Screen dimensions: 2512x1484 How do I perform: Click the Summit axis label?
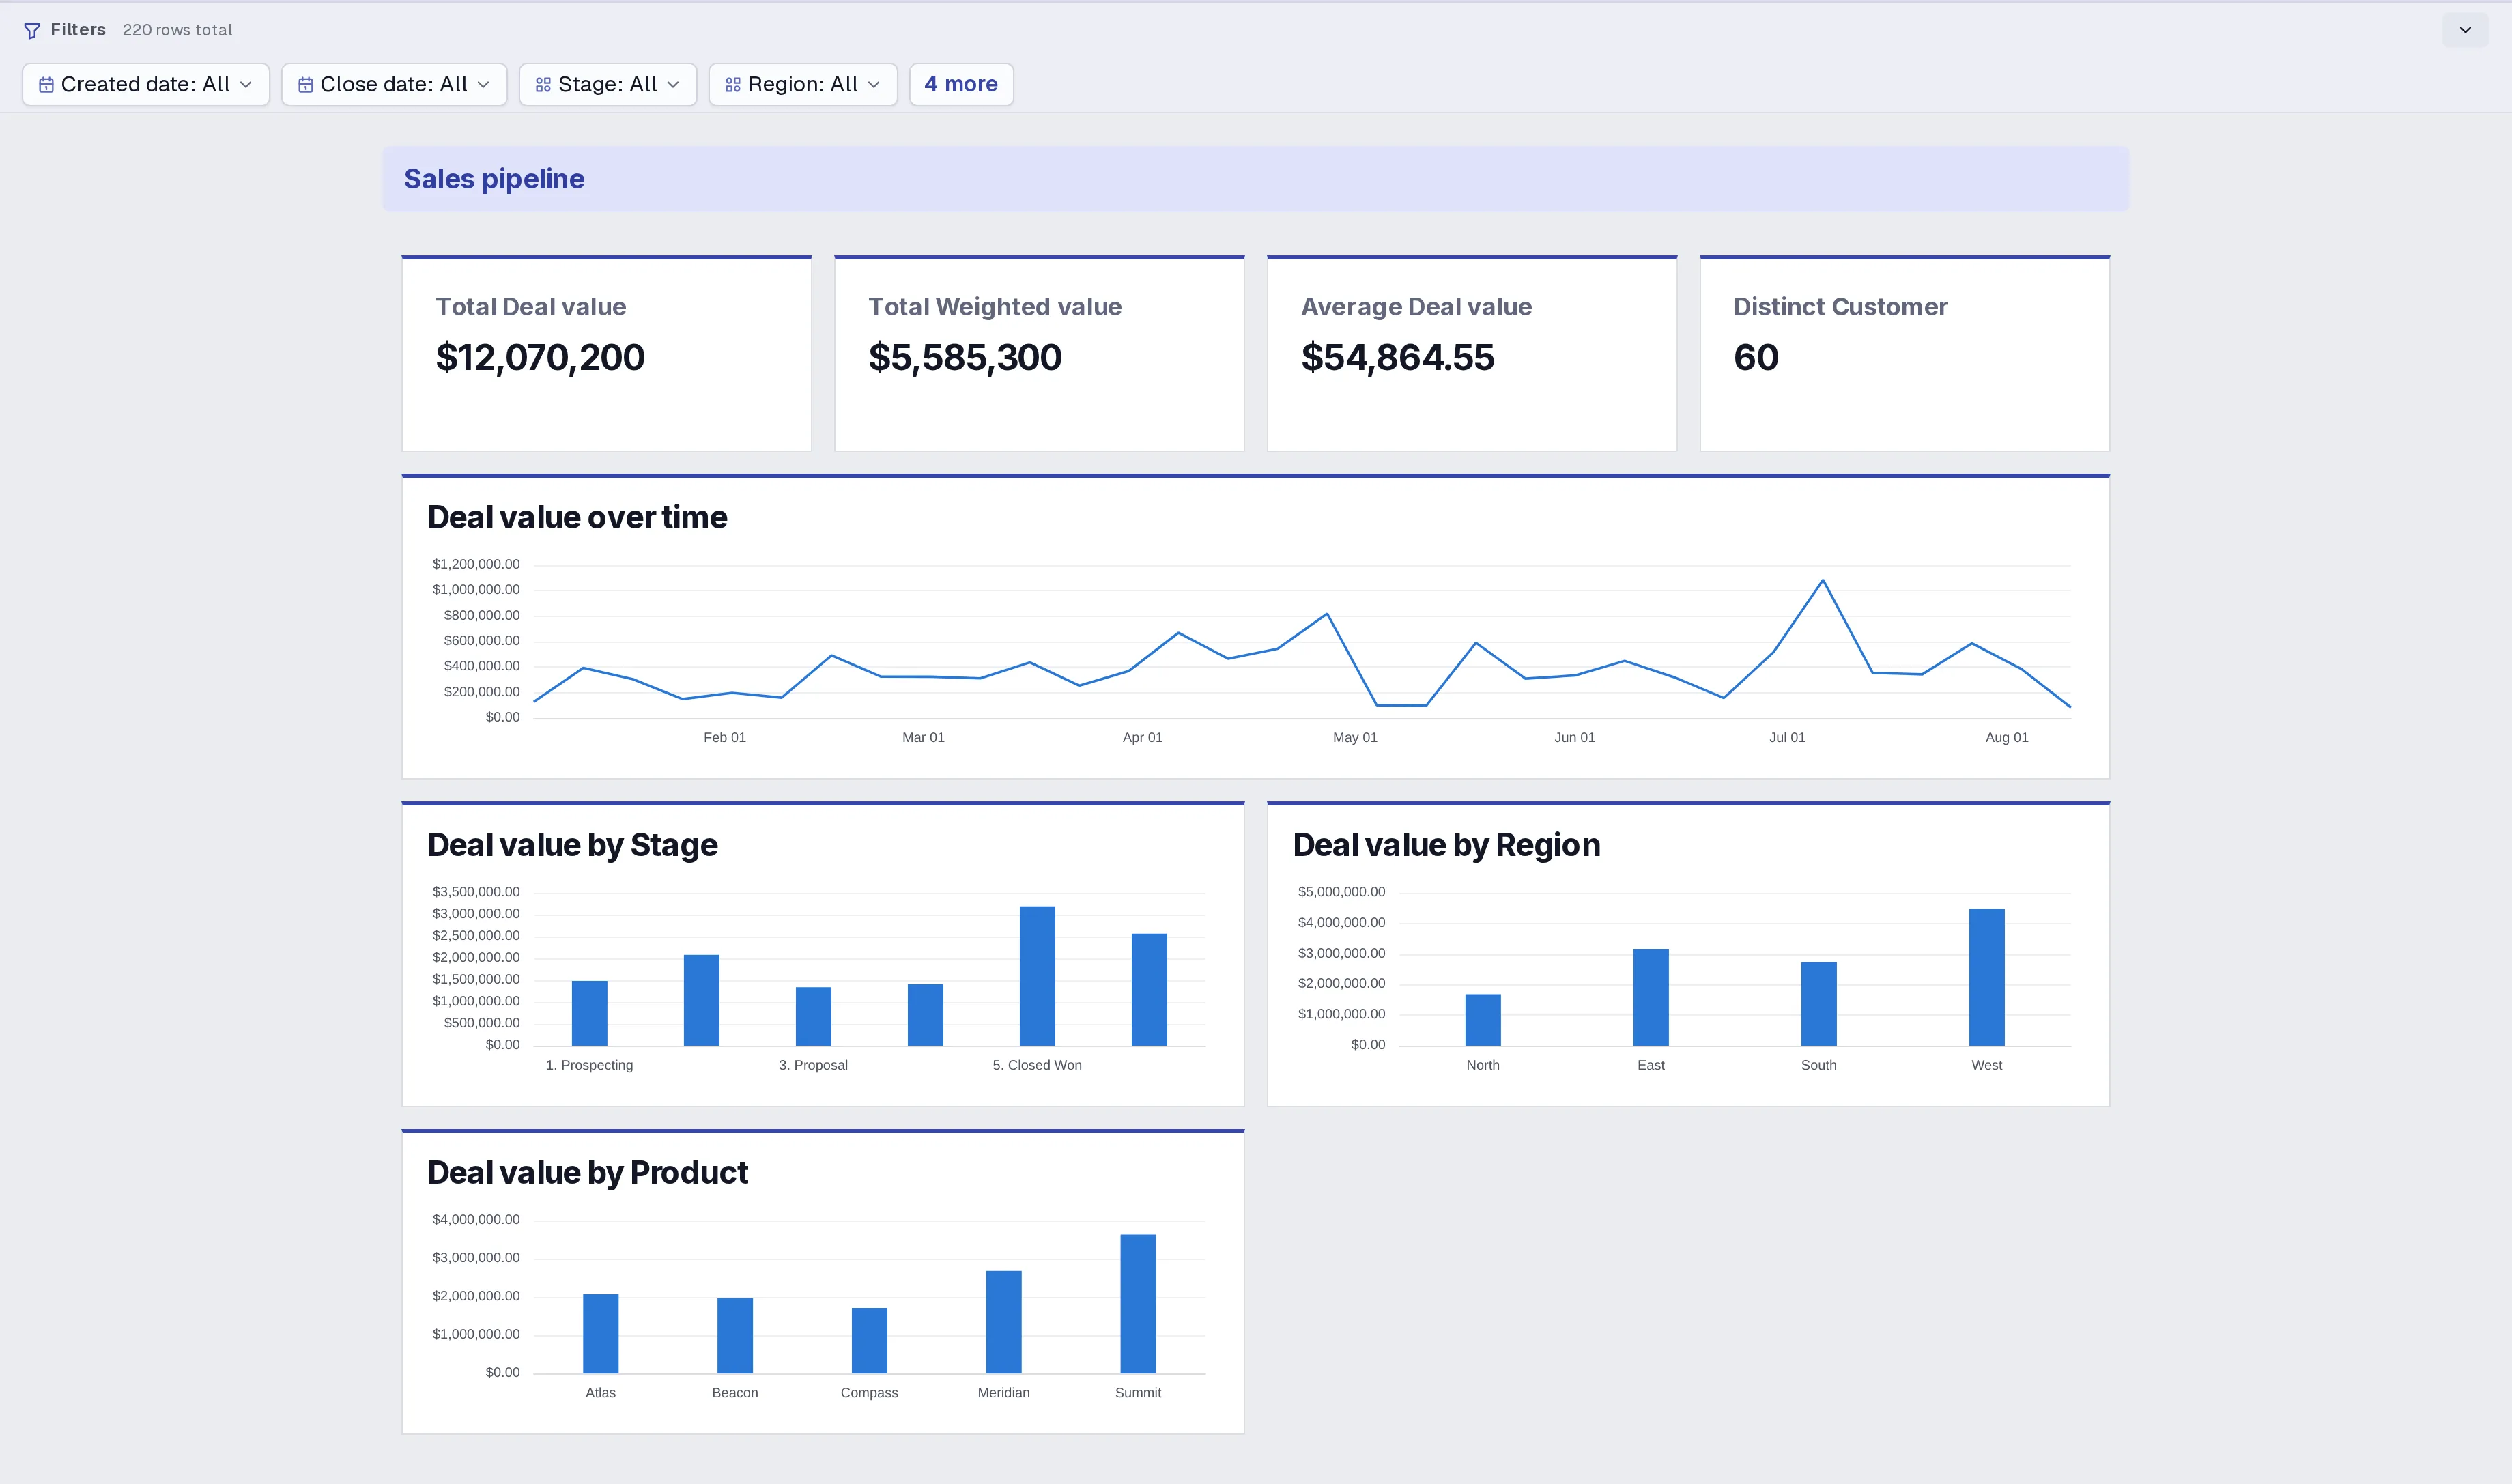click(x=1138, y=1393)
